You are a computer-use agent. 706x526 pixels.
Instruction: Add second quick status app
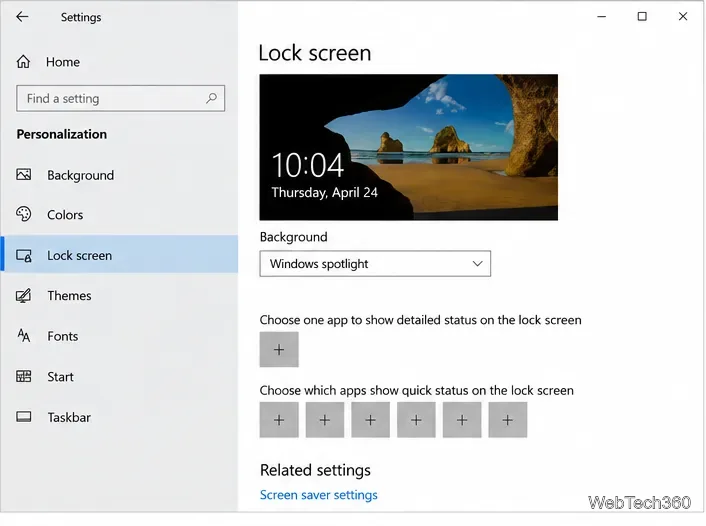[x=325, y=420]
